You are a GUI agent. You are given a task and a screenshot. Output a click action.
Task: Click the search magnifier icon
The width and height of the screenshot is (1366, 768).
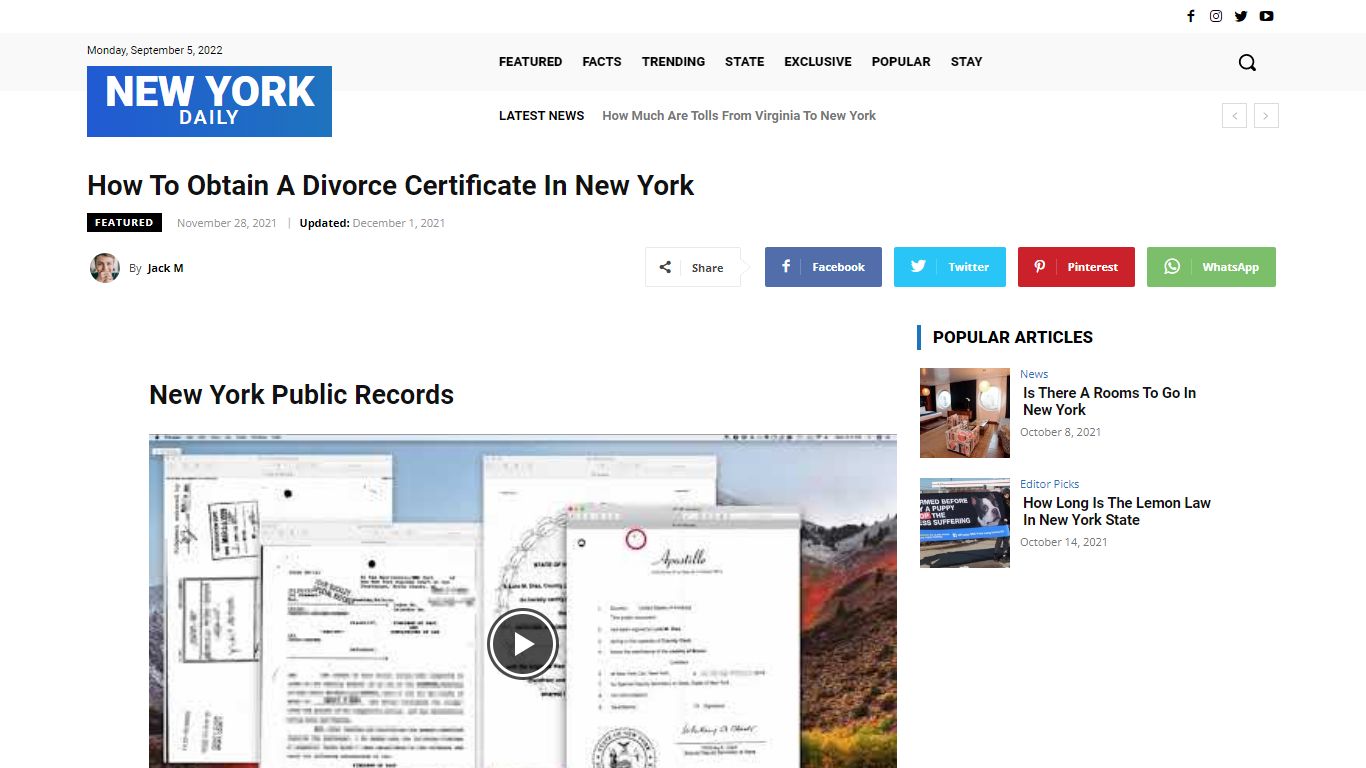pyautogui.click(x=1247, y=62)
